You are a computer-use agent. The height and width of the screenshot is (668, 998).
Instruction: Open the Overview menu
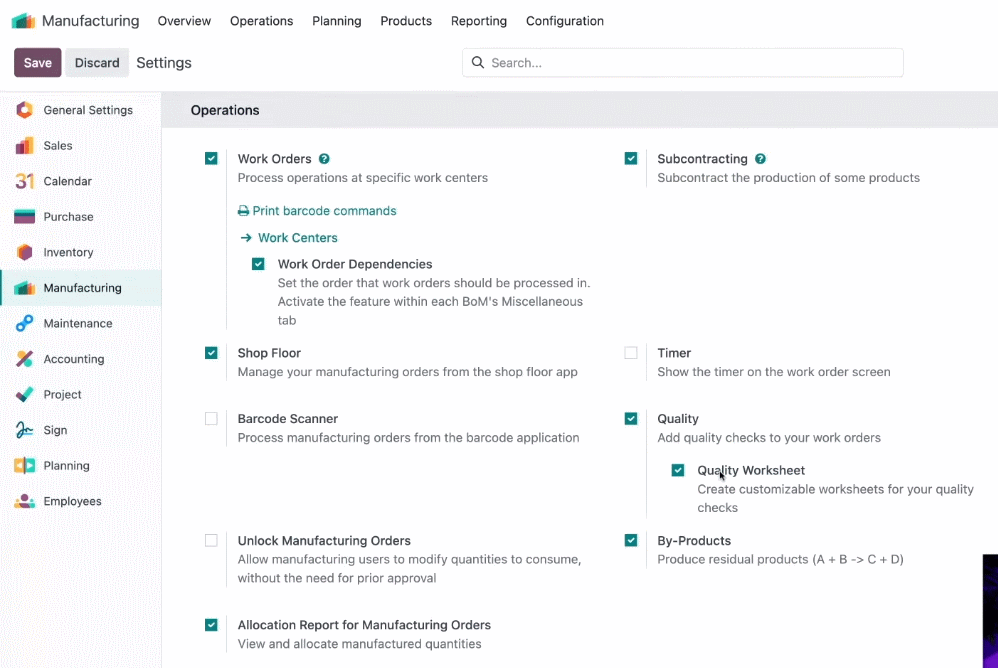pos(184,21)
